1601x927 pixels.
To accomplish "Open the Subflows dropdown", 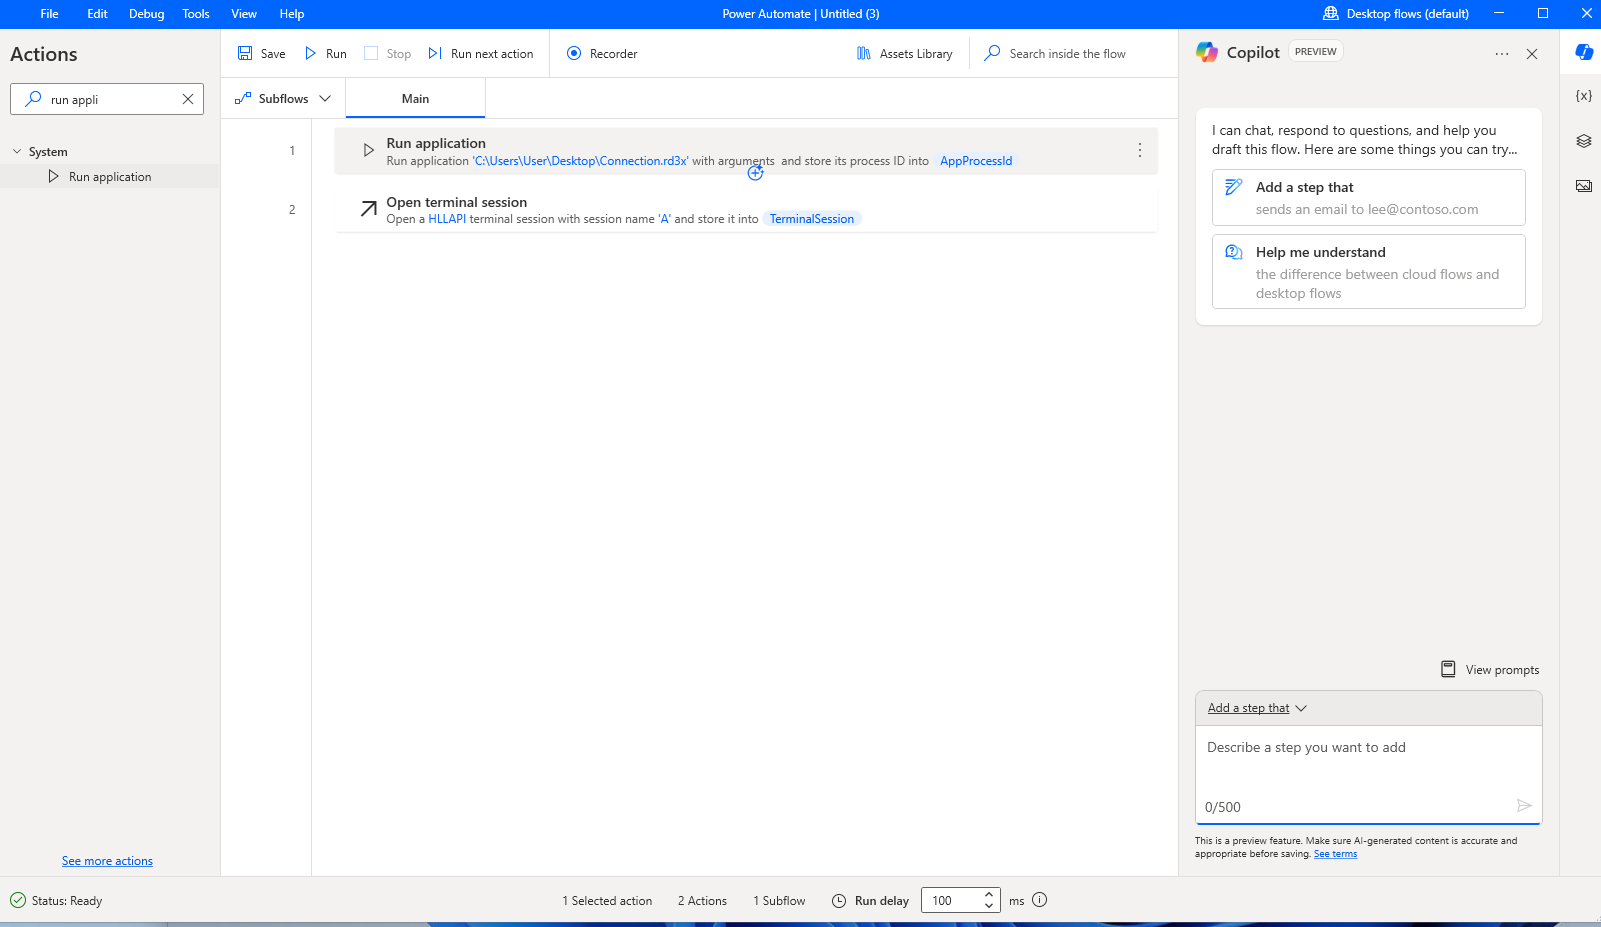I will coord(283,98).
